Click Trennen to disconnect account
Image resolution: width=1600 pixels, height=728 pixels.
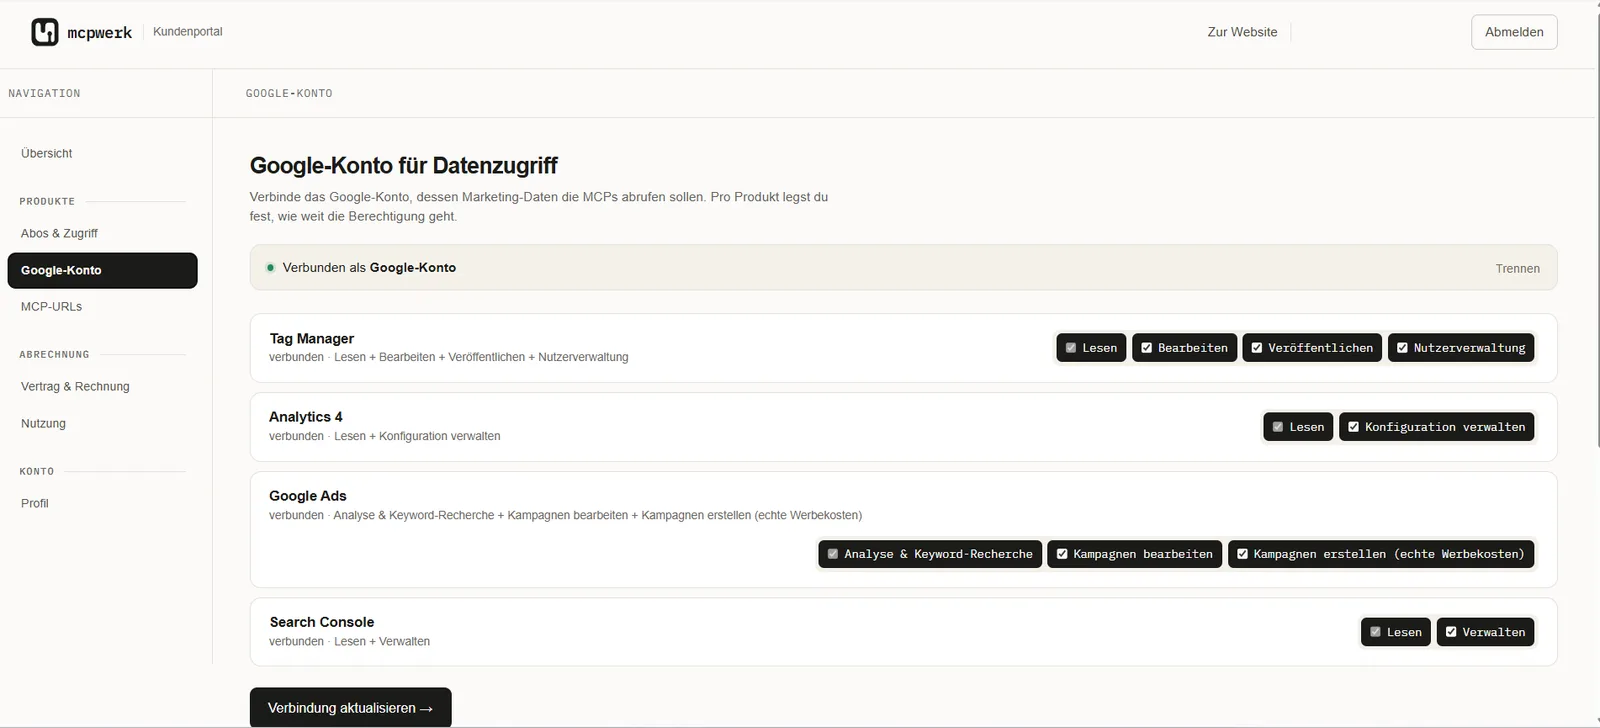[1517, 269]
